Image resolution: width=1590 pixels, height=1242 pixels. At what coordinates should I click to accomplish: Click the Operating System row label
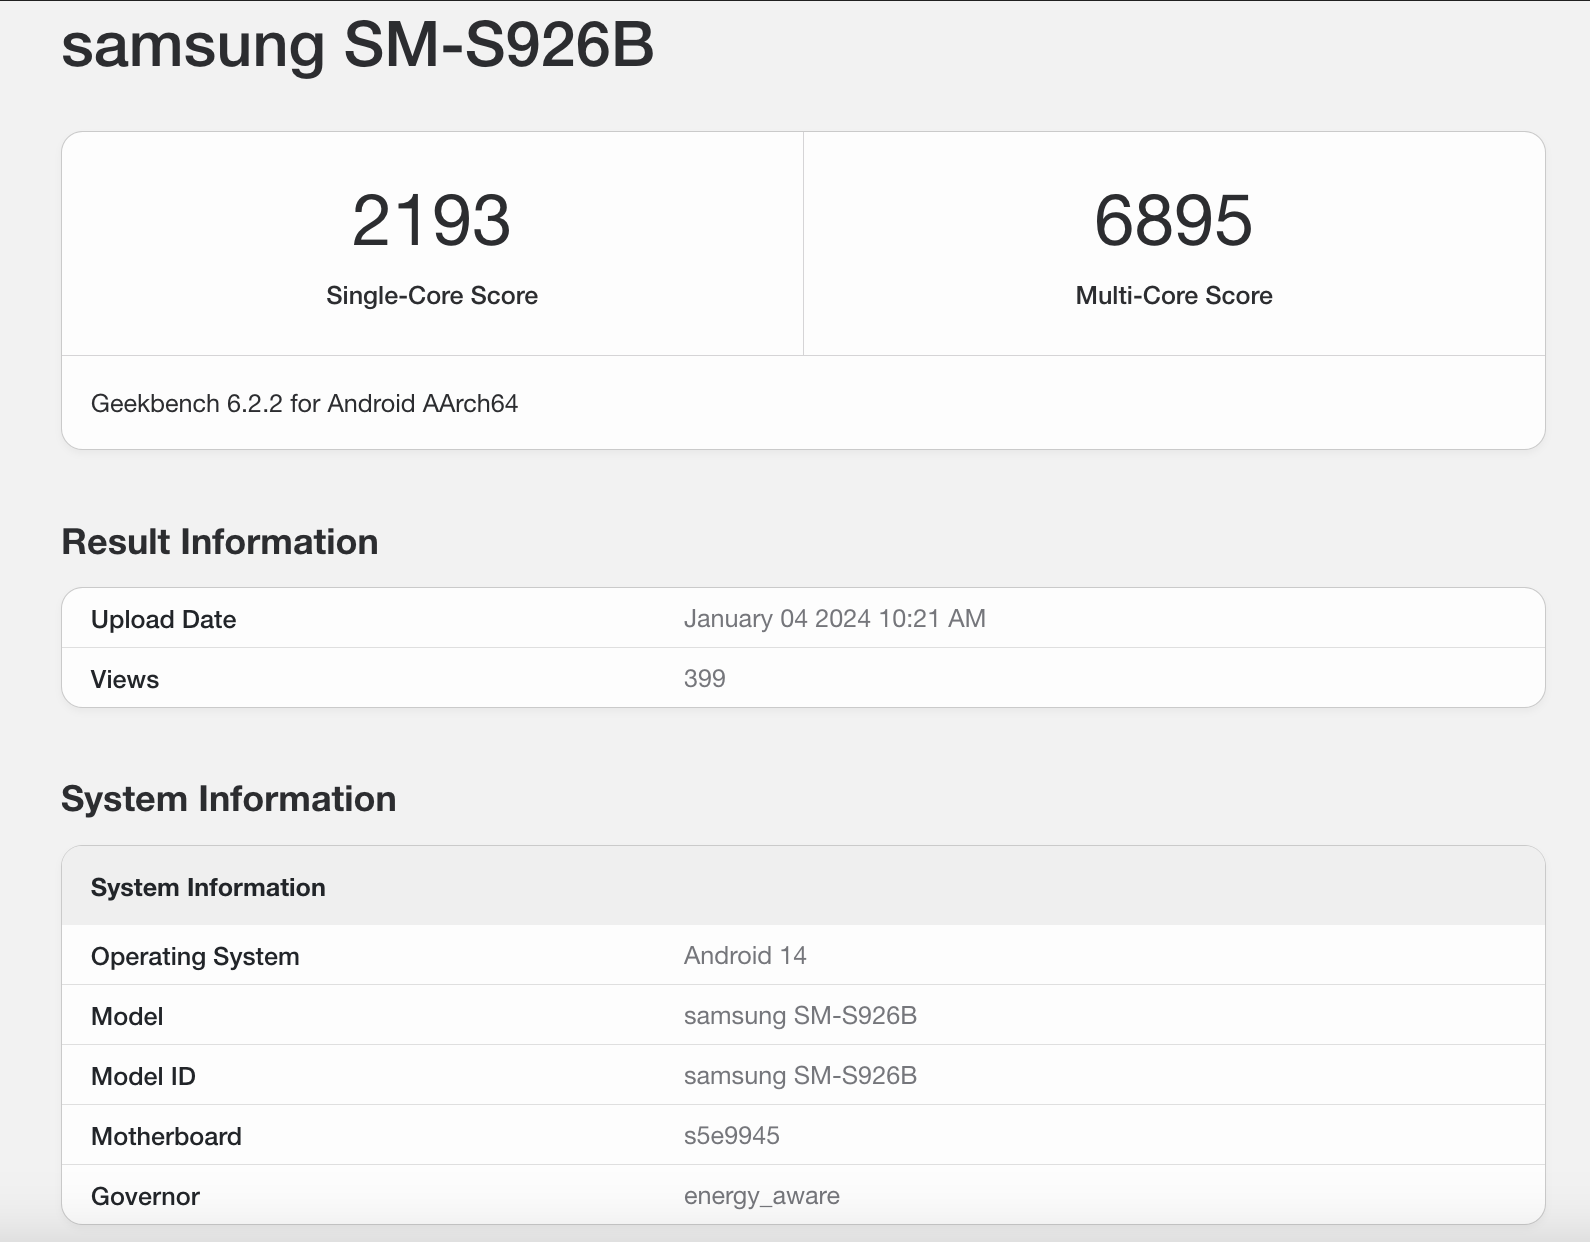(195, 957)
